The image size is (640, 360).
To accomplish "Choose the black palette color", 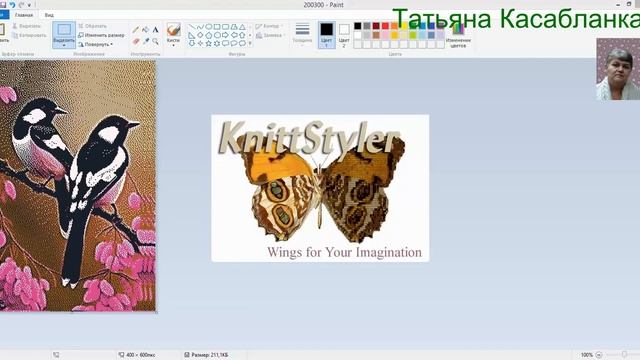I will (x=358, y=26).
